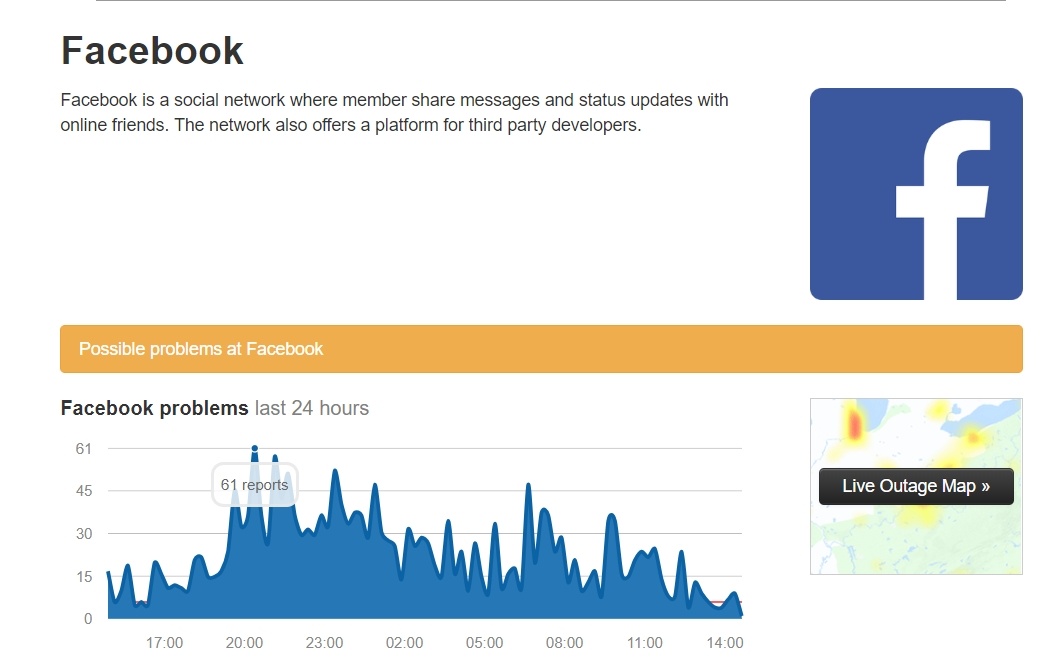This screenshot has height=666, width=1049.
Task: Open the Live Outage Map
Action: tap(915, 486)
